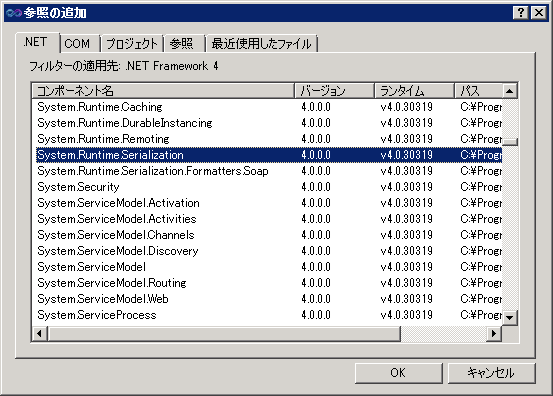Image resolution: width=553 pixels, height=396 pixels.
Task: Click the vertical scrollbar thumb
Action: [509, 142]
